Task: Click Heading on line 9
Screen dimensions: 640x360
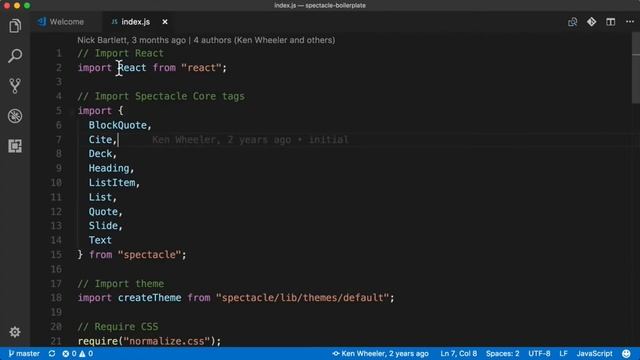Action: 109,168
